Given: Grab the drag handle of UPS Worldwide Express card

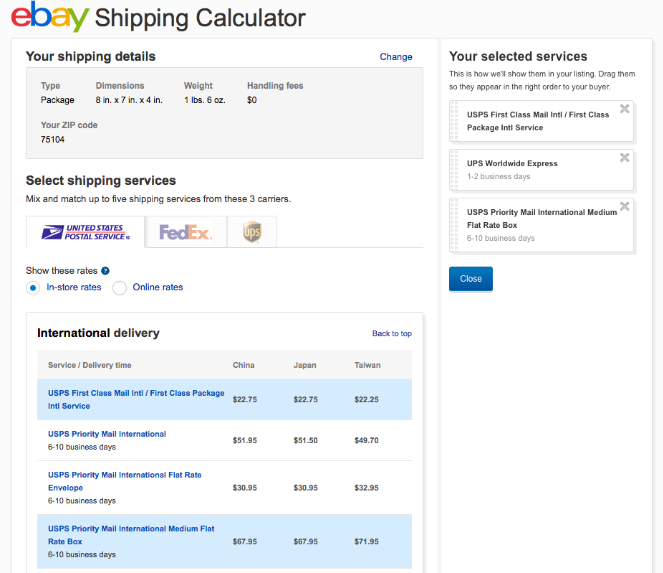Looking at the screenshot, I should click(x=454, y=170).
